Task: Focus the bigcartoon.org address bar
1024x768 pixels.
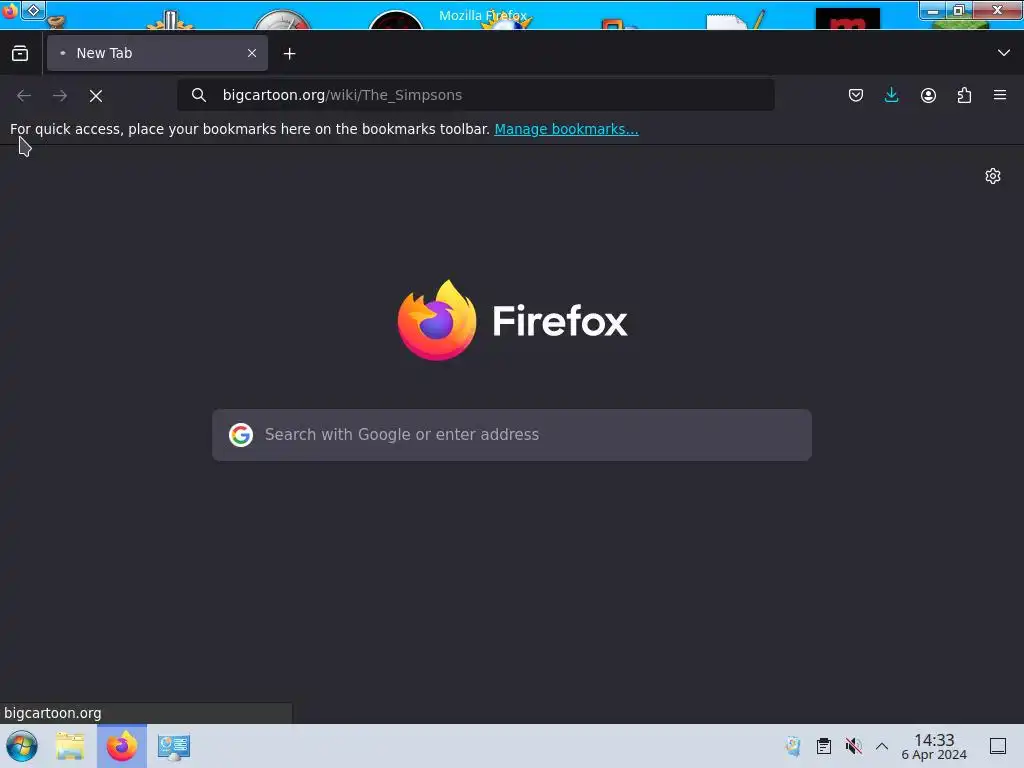Action: coord(475,95)
